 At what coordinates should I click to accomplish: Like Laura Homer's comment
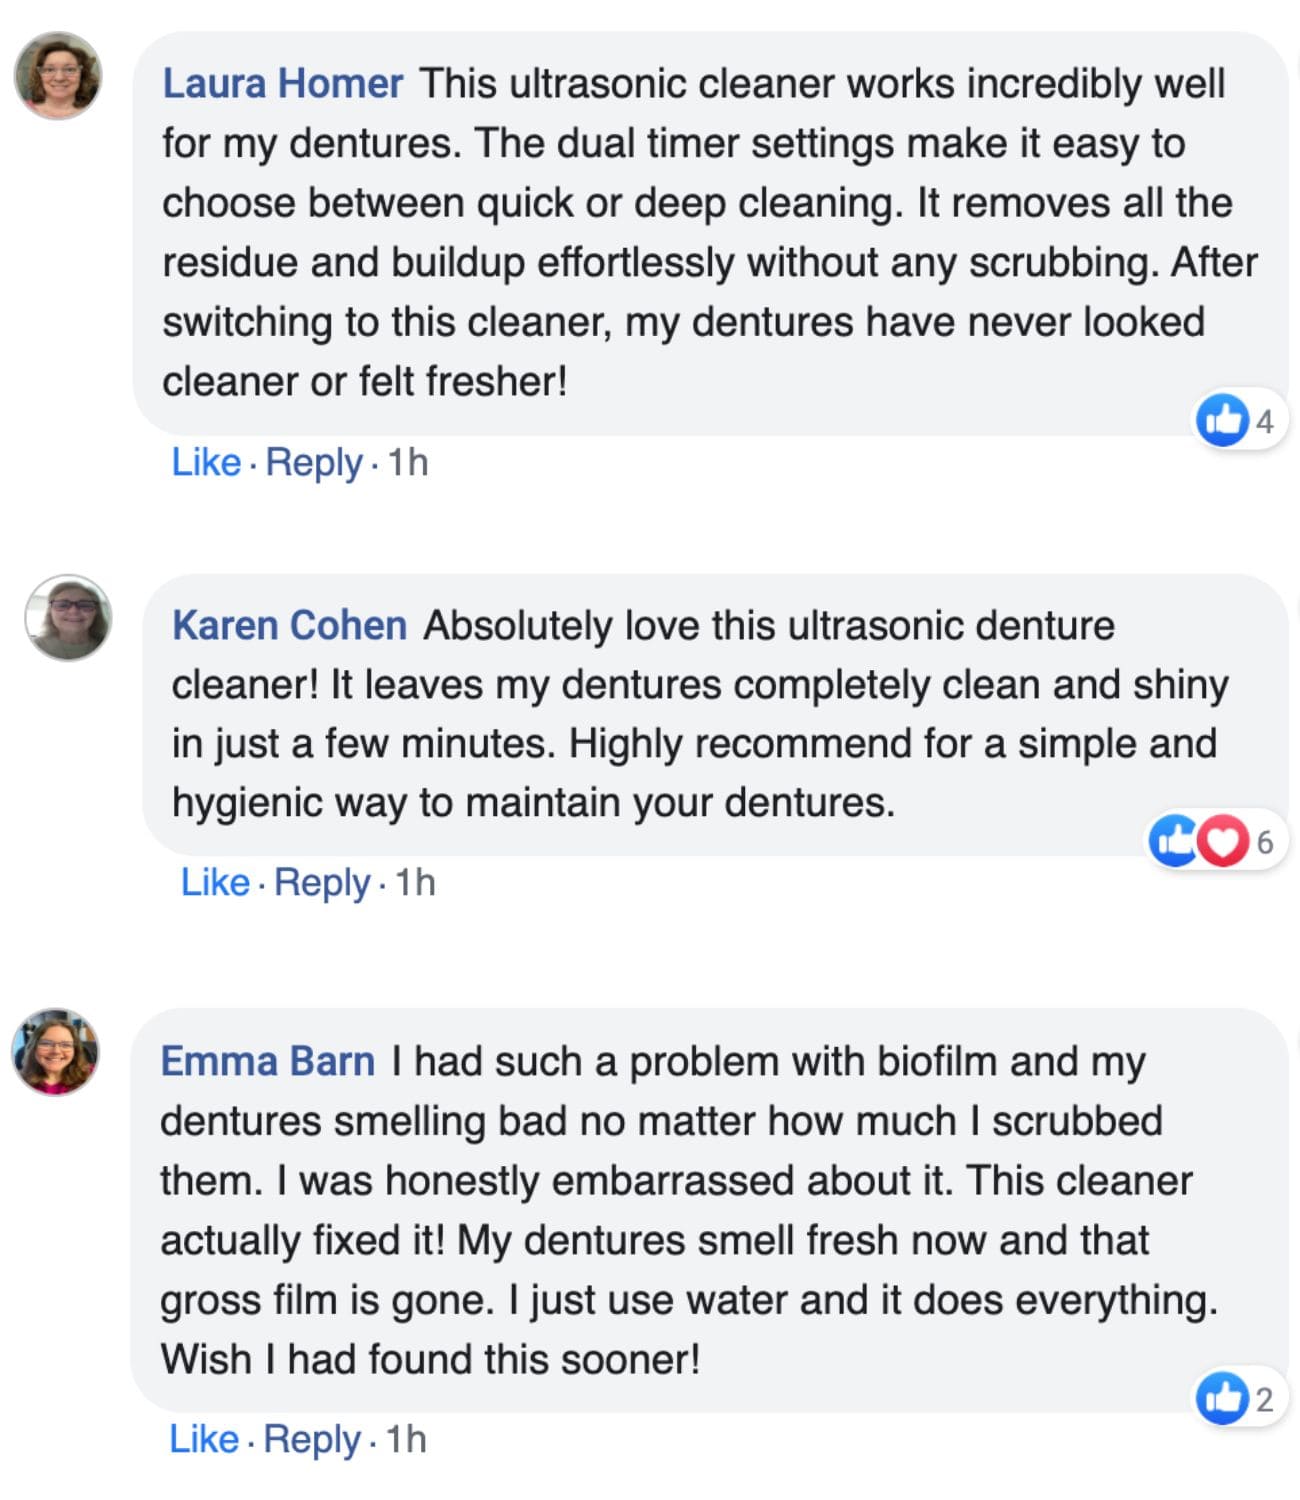click(206, 463)
